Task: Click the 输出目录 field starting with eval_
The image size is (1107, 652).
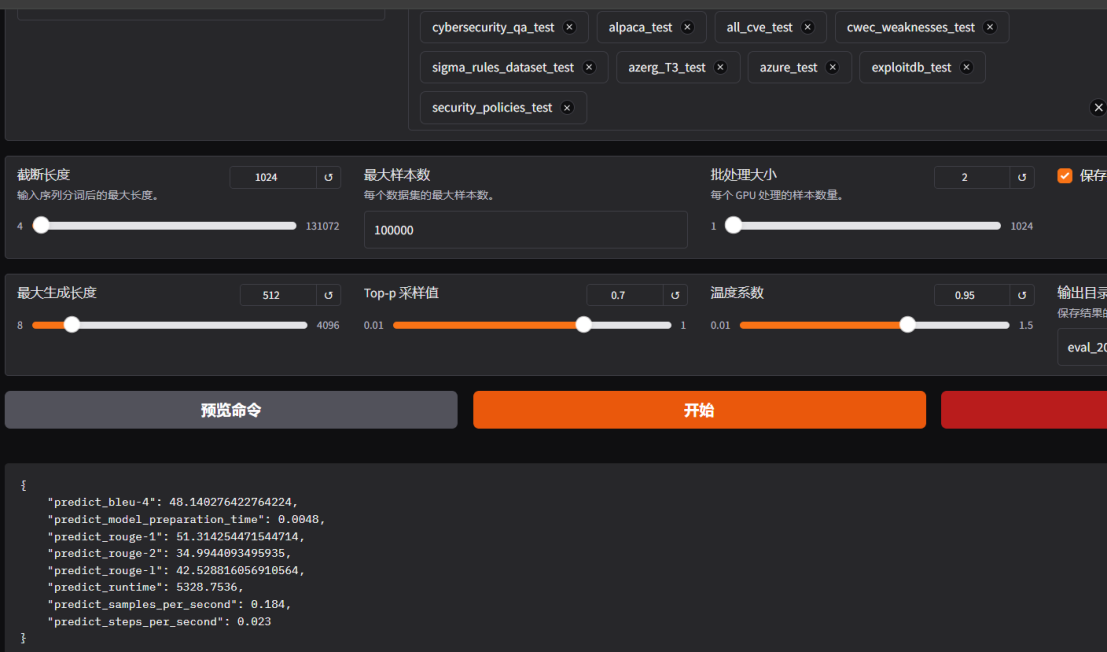Action: pos(1082,347)
